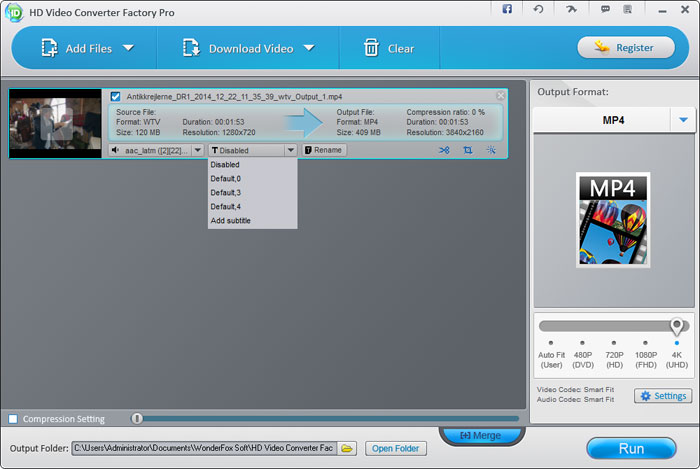Screen dimensions: 700x469
Task: Remove the file with the X icon
Action: (x=500, y=95)
